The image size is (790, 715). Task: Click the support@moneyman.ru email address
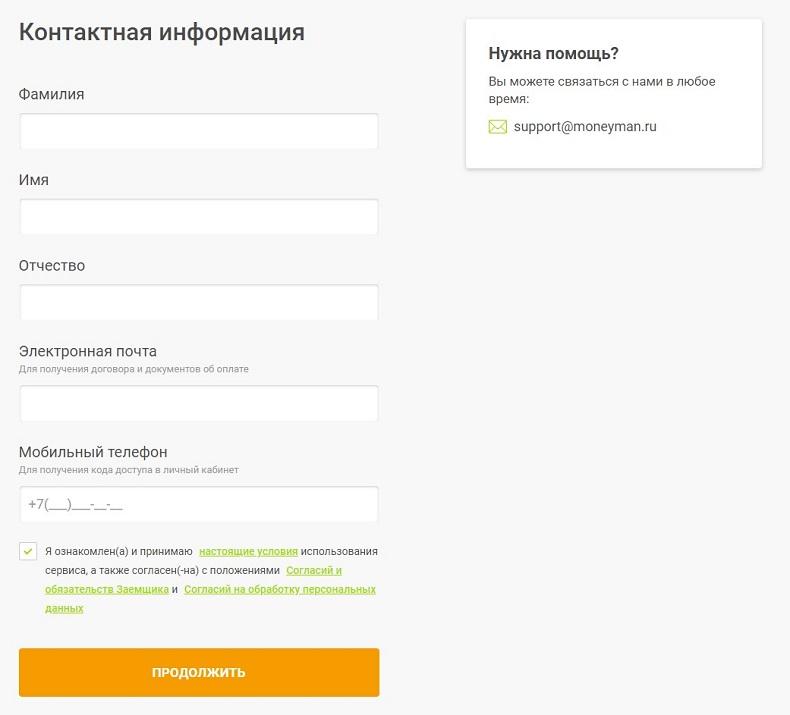coord(585,127)
